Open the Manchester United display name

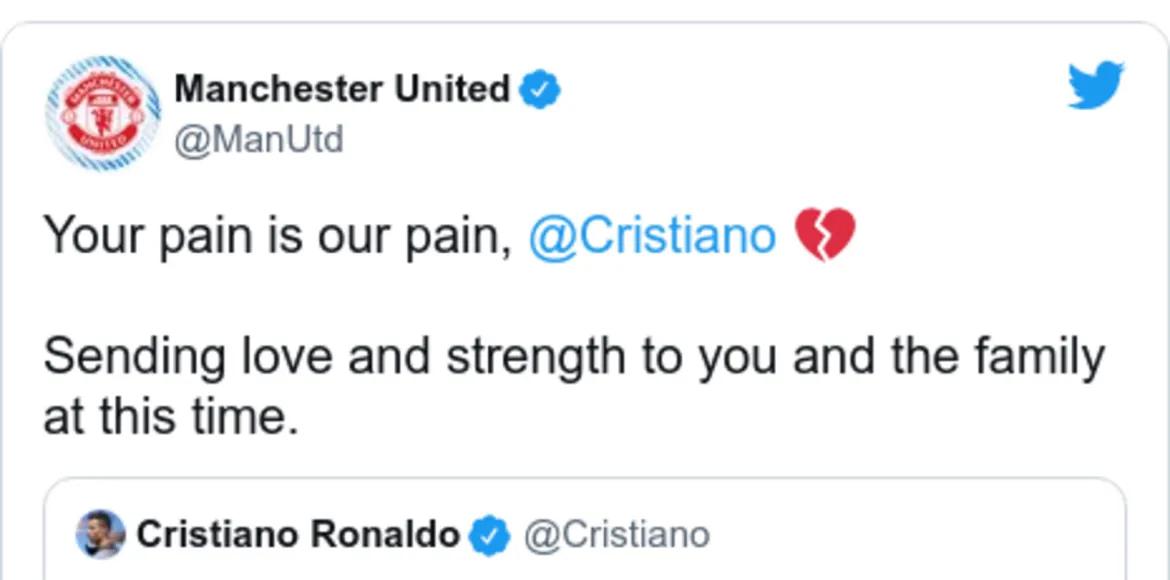(x=341, y=89)
